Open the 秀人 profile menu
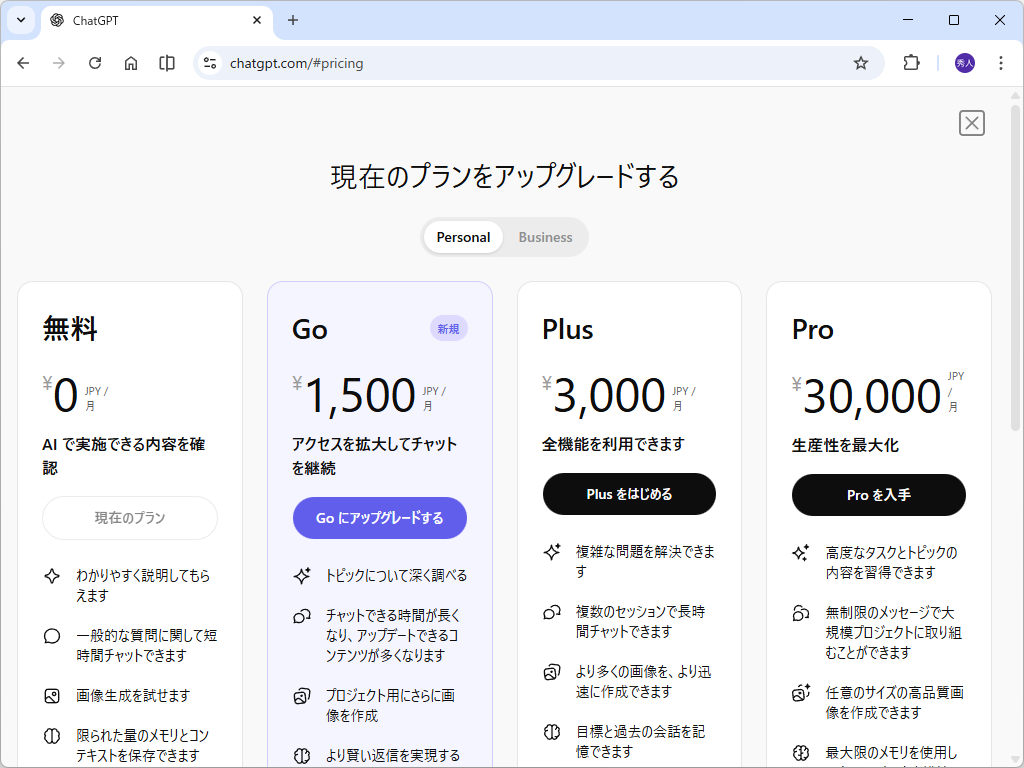Screen dimensions: 1024x768 [x=961, y=62]
